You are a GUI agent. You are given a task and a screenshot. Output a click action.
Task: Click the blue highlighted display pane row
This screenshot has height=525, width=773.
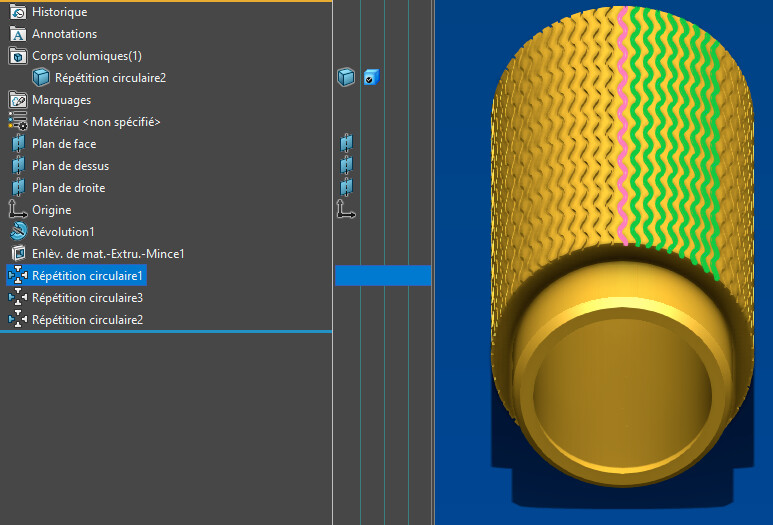383,275
